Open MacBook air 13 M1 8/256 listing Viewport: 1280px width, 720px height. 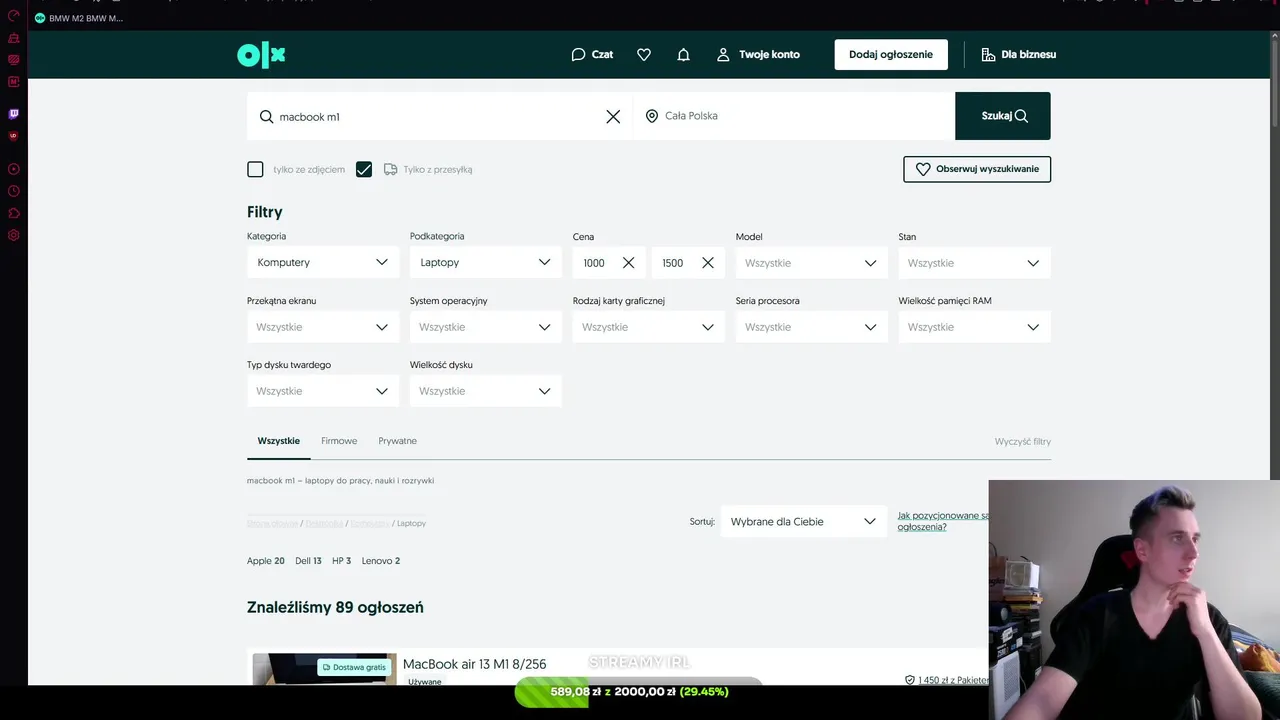[x=474, y=664]
